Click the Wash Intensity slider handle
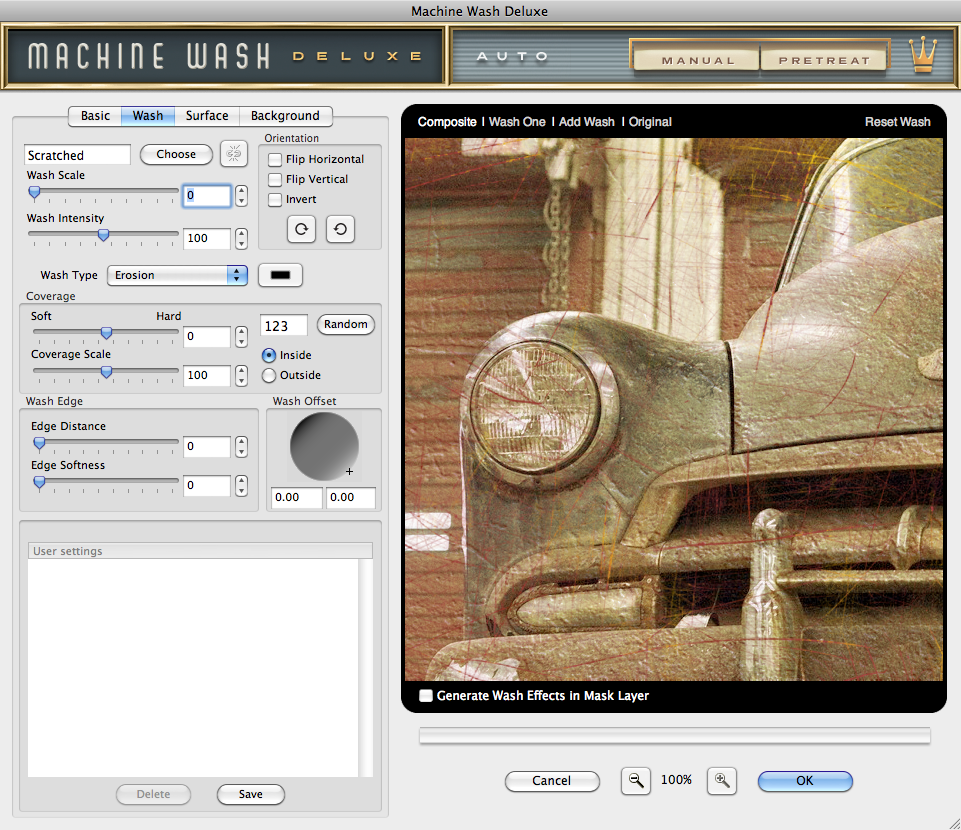Screen dimensions: 961x830 (x=104, y=235)
